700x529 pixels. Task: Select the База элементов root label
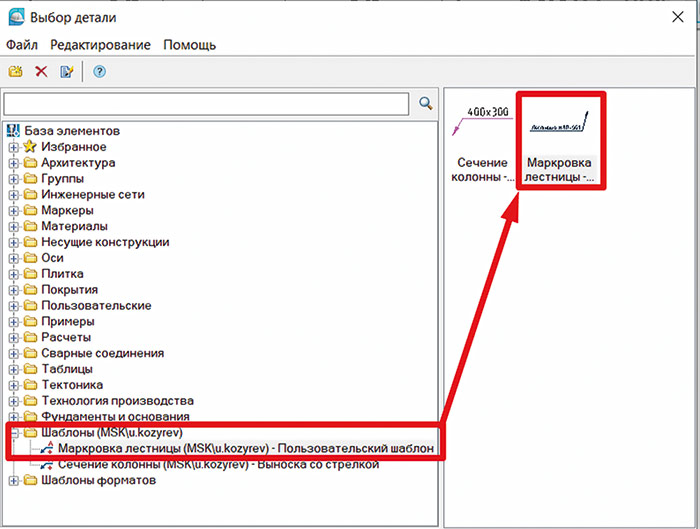[72, 131]
